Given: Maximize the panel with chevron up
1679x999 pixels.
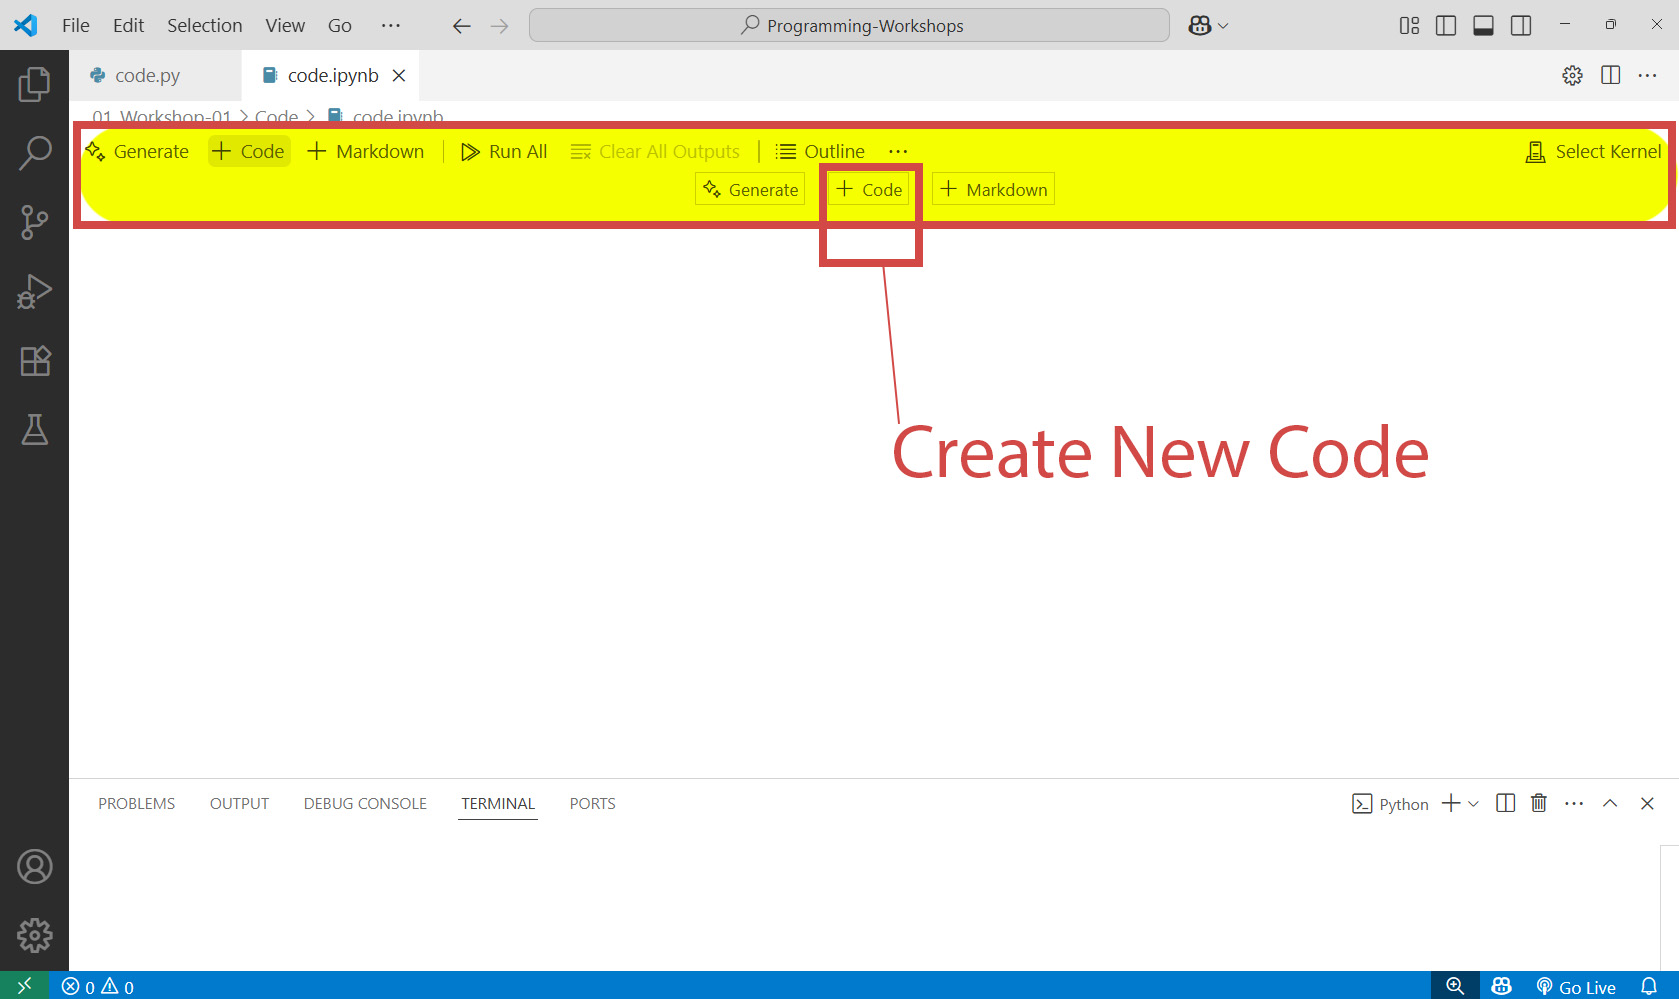Looking at the screenshot, I should (x=1610, y=803).
